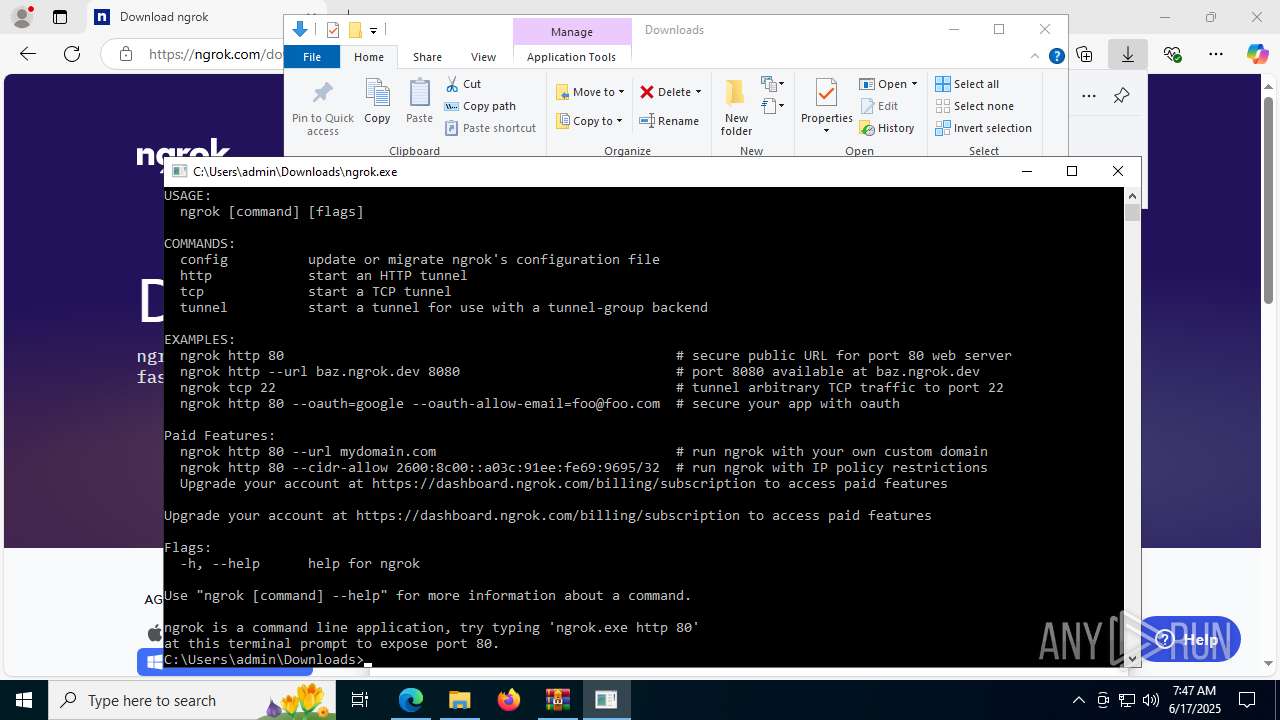Collapse the File Explorer ribbon chevron
Image resolution: width=1280 pixels, height=720 pixels.
click(x=1035, y=57)
